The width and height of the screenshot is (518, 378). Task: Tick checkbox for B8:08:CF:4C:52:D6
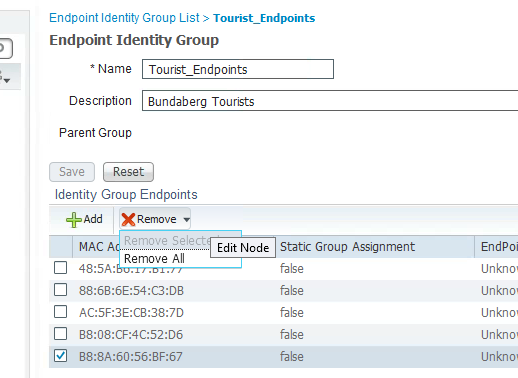click(60, 334)
